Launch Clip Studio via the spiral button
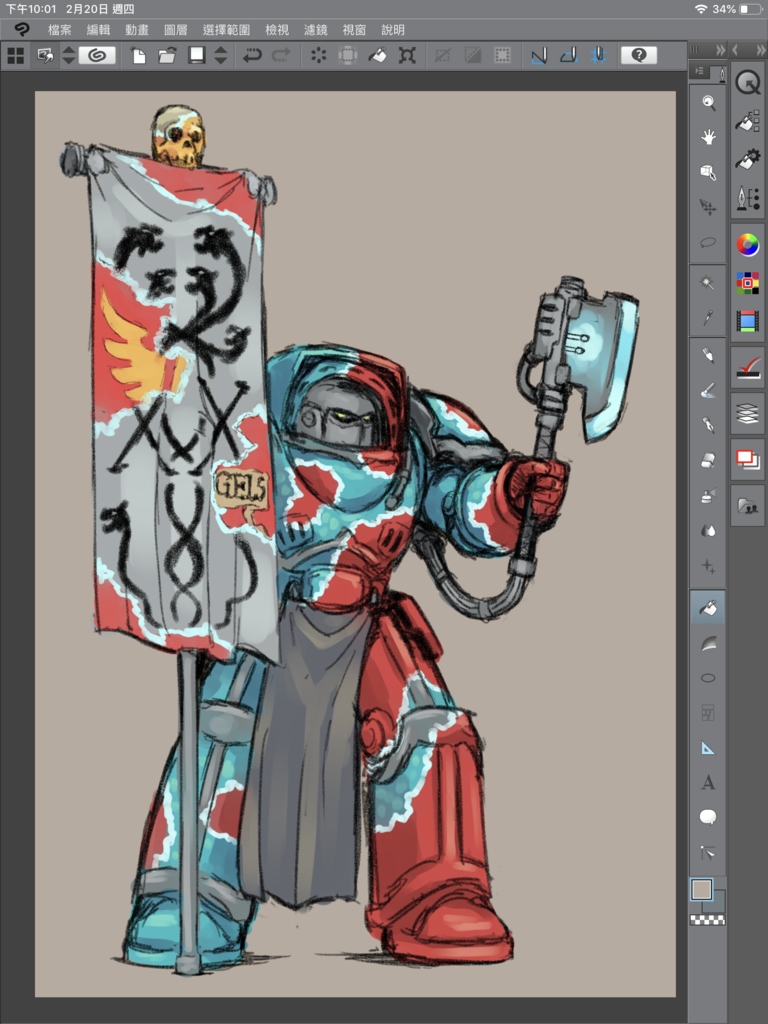This screenshot has width=768, height=1024. coord(97,56)
